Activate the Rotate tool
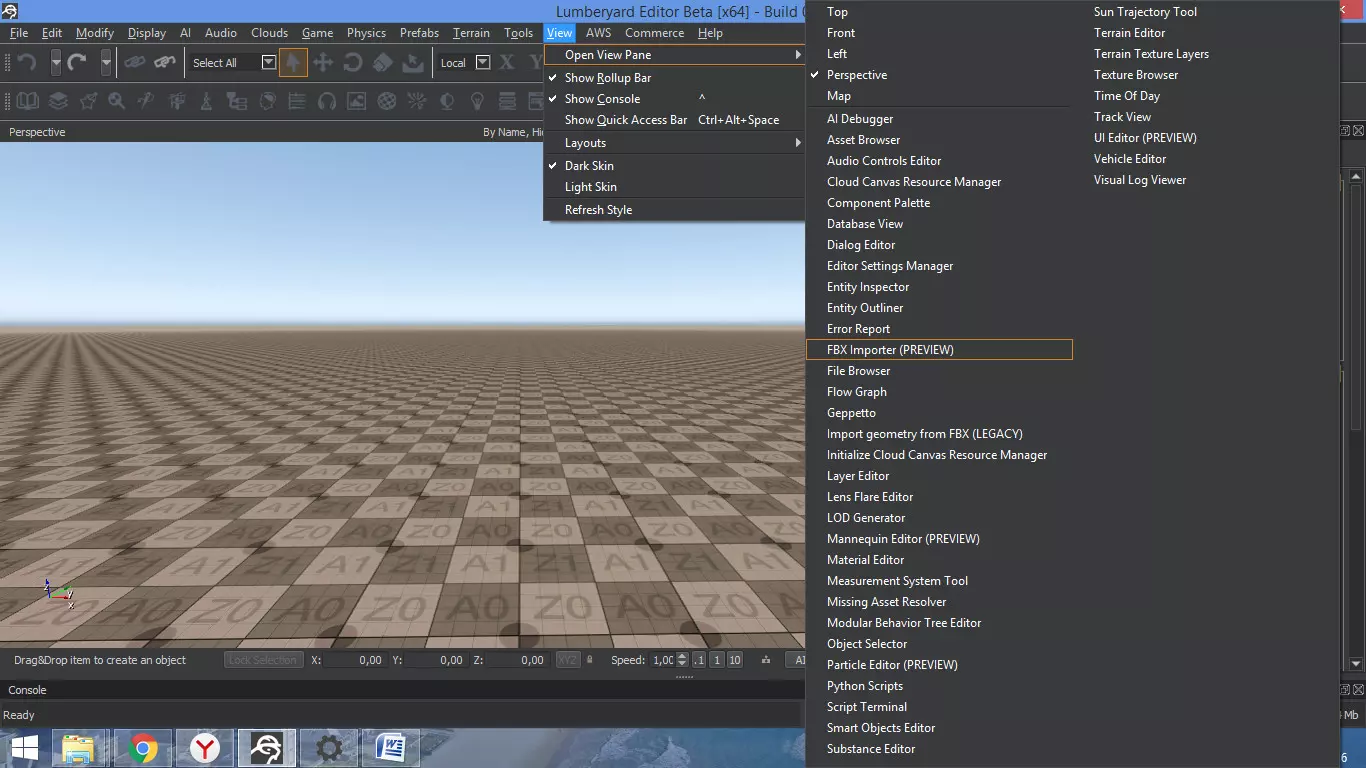Image resolution: width=1366 pixels, height=768 pixels. [353, 62]
